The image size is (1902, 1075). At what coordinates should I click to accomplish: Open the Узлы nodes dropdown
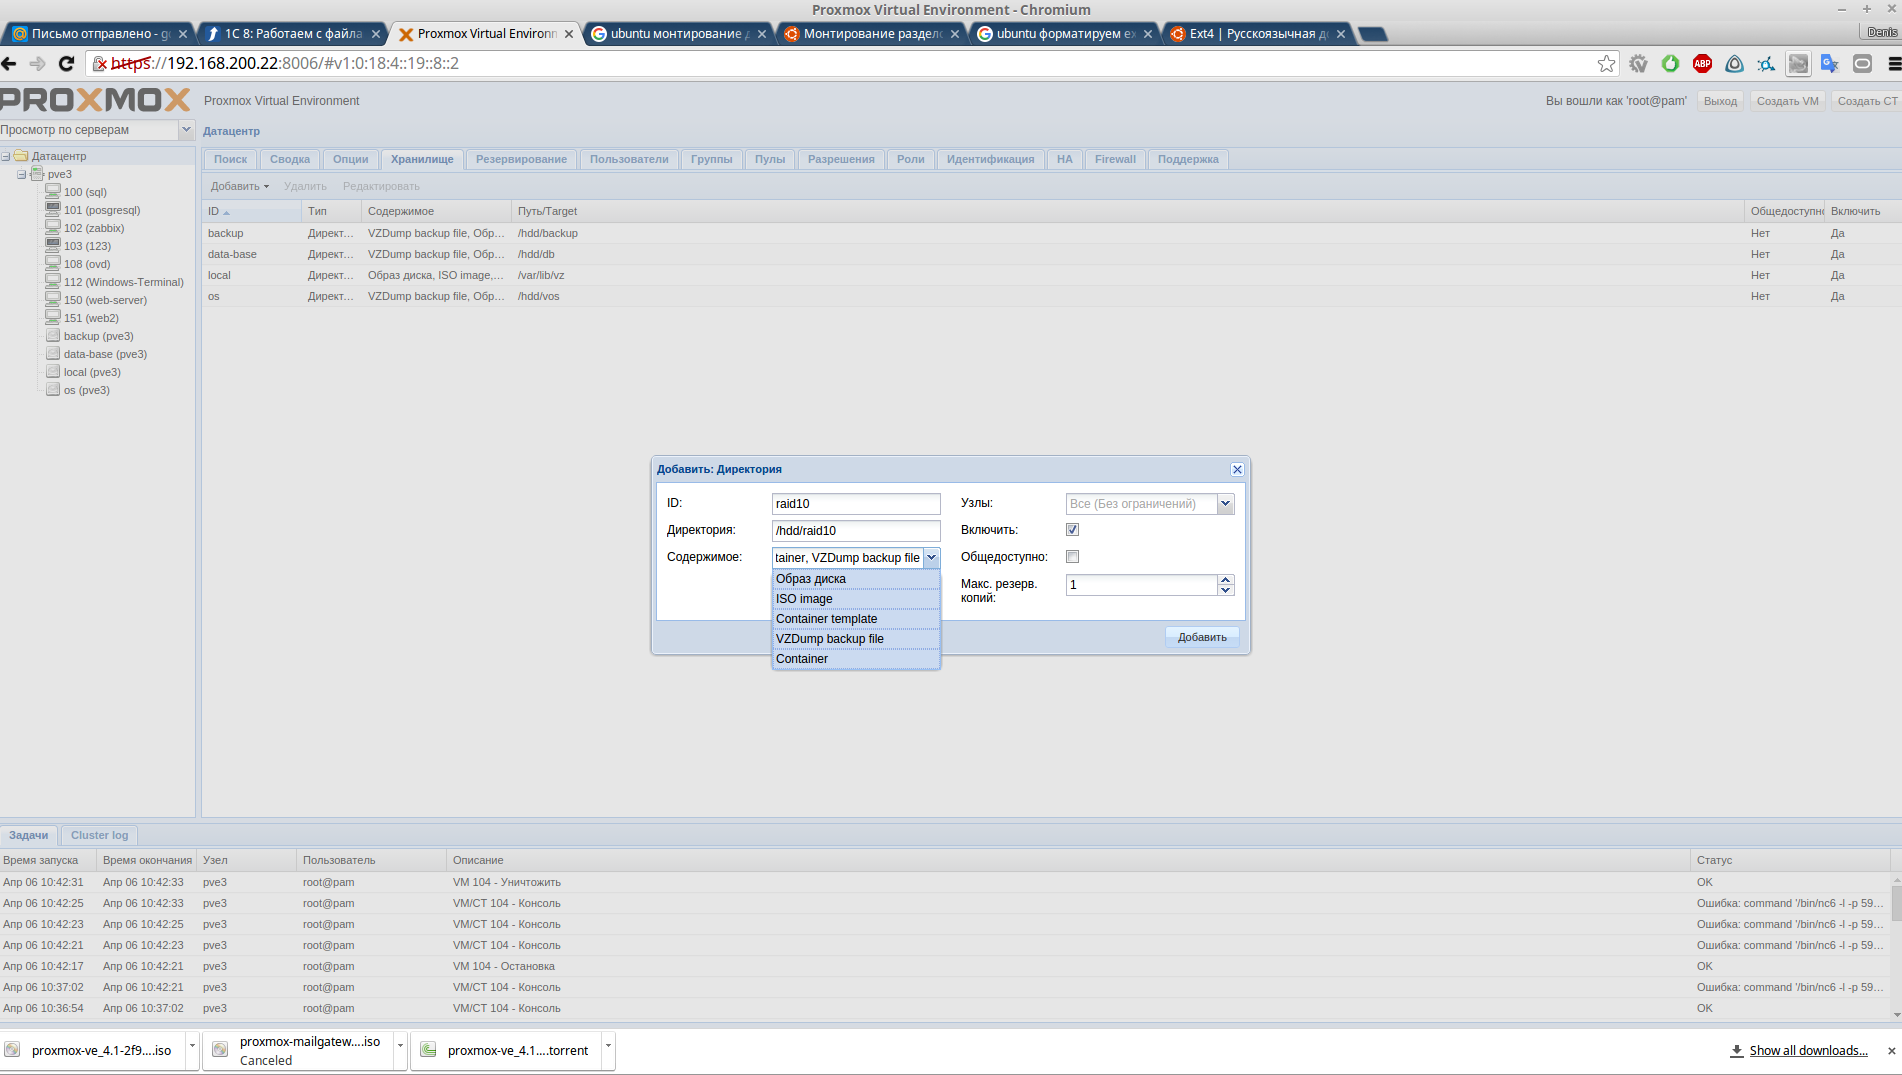[1225, 504]
